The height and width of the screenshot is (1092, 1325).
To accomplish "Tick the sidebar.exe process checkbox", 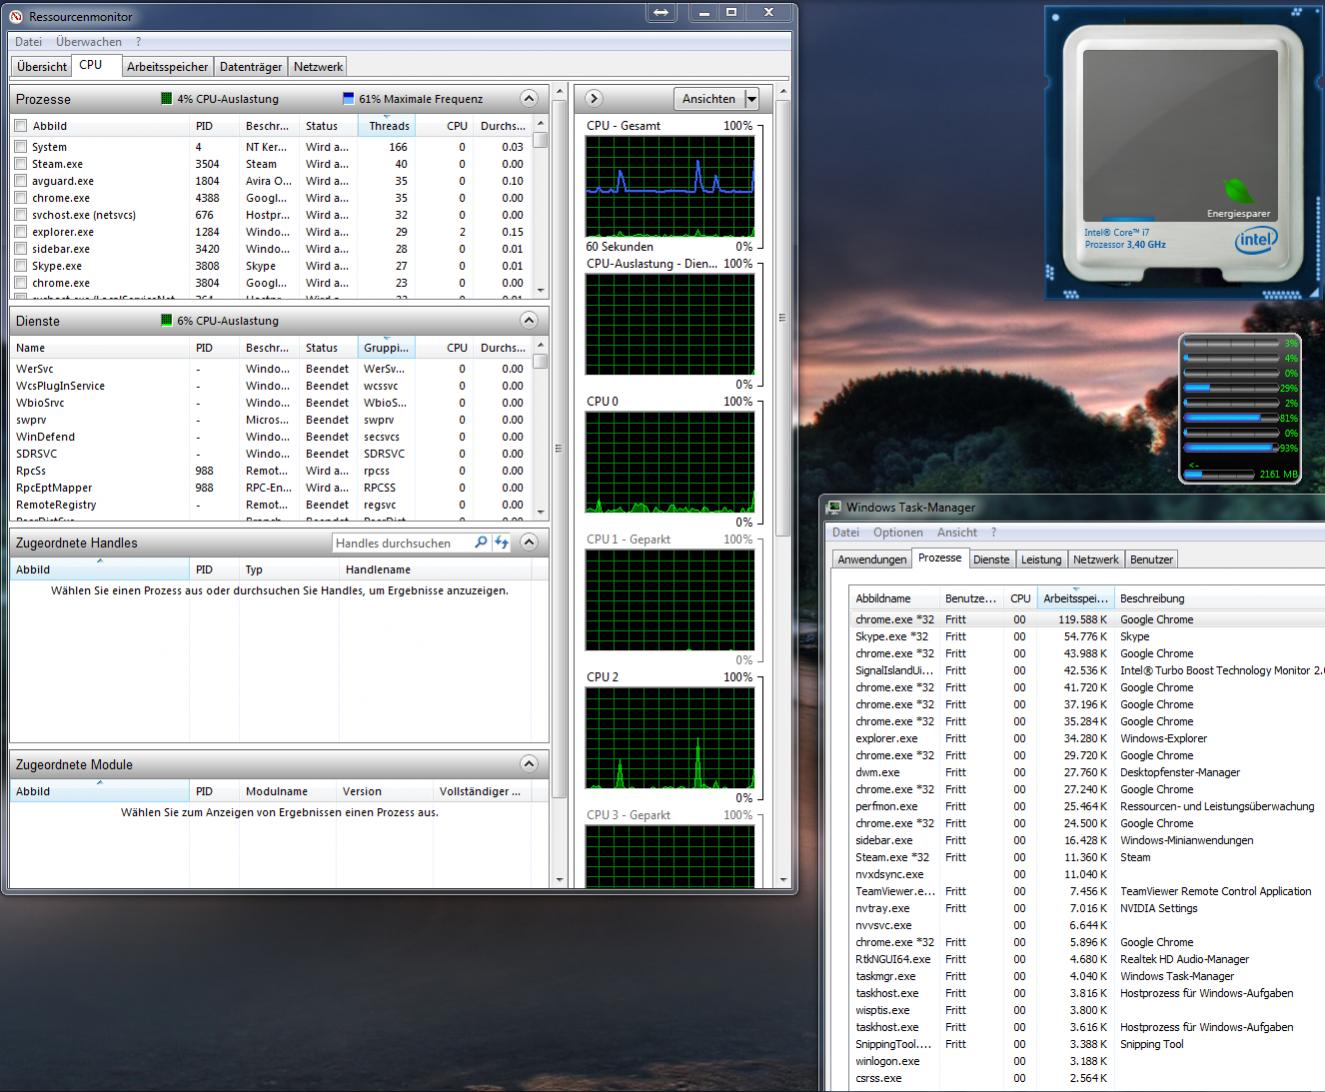I will [x=21, y=249].
